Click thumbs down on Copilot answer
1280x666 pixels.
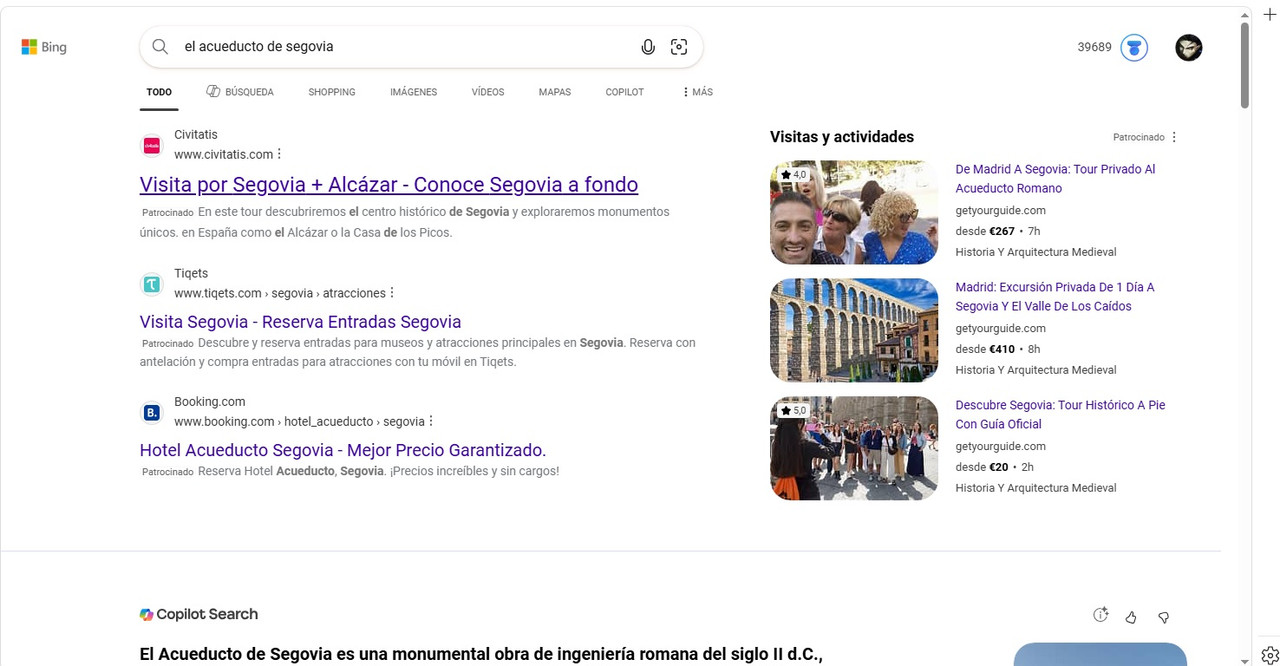click(x=1163, y=617)
